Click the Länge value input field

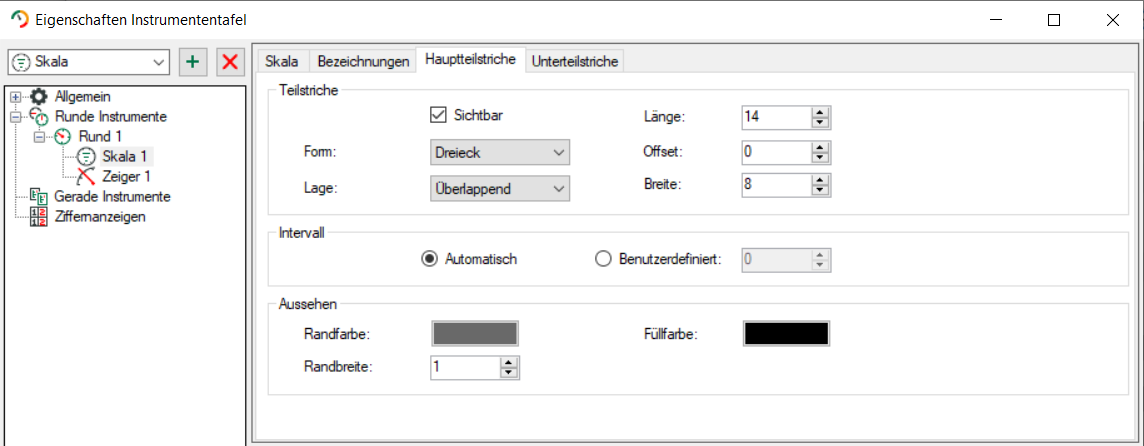tap(776, 118)
